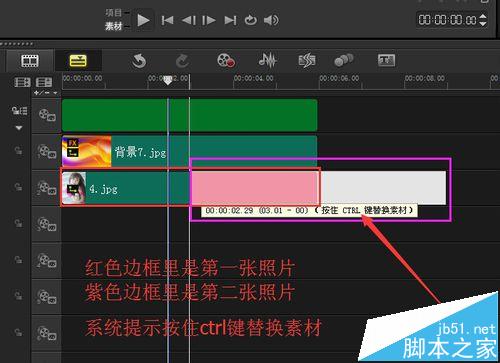Click the 00:00:04.00 ruler mark
Screen dimensions: 500x363
(254, 78)
